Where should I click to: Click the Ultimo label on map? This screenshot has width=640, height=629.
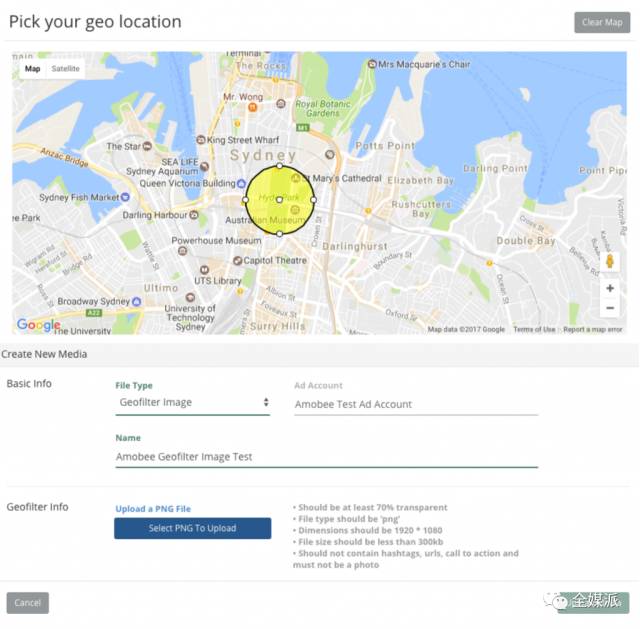[161, 288]
